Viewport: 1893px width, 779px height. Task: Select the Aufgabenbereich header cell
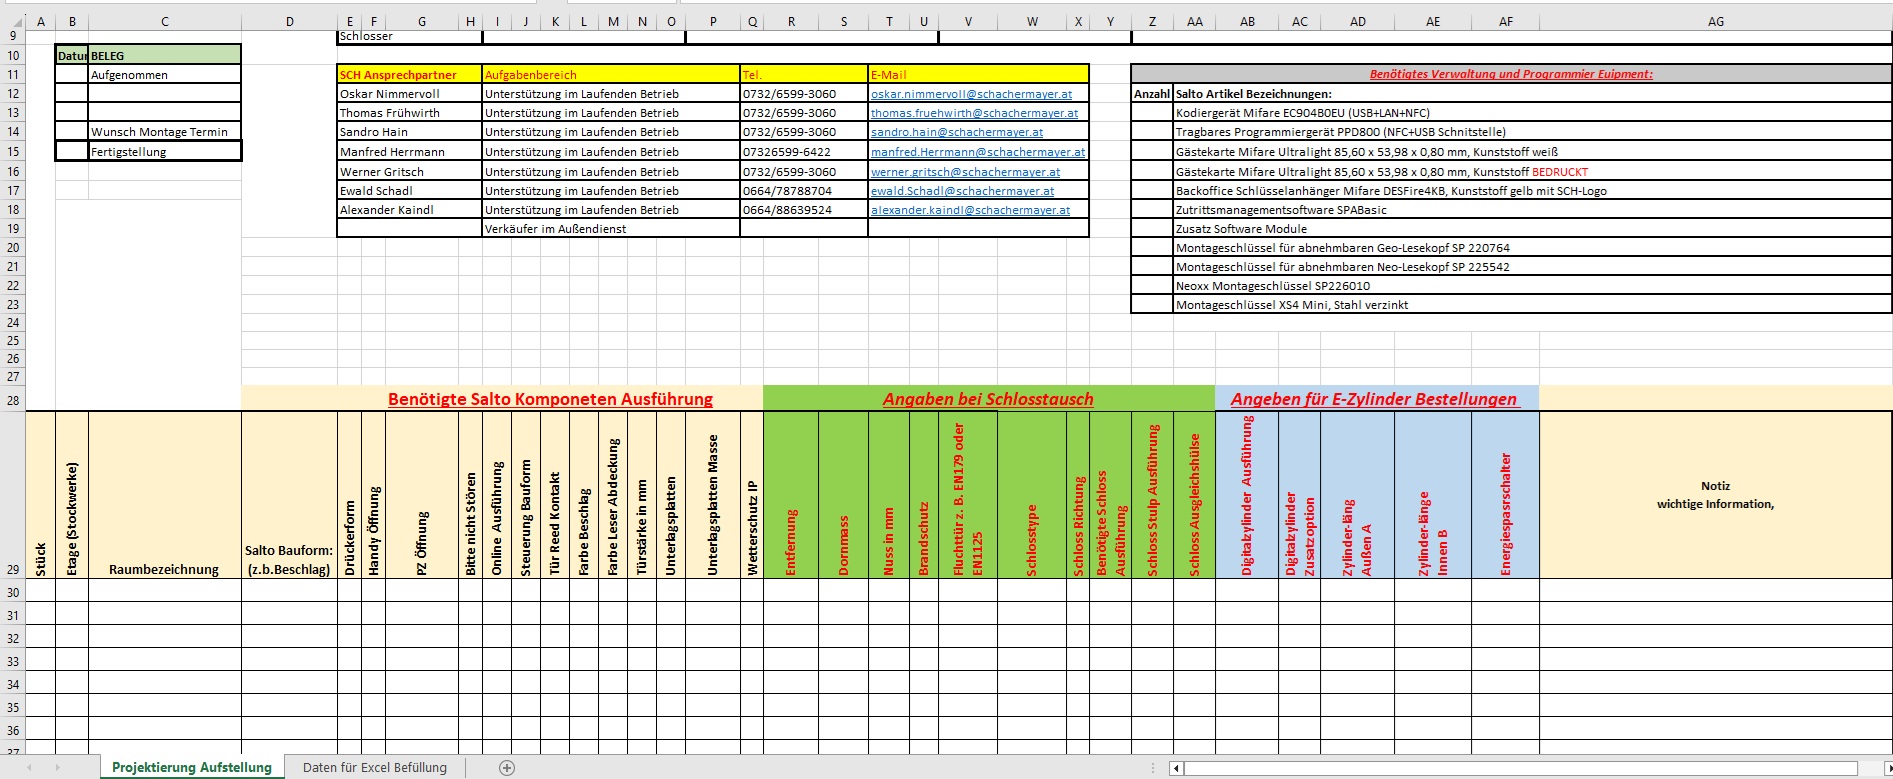coord(611,75)
